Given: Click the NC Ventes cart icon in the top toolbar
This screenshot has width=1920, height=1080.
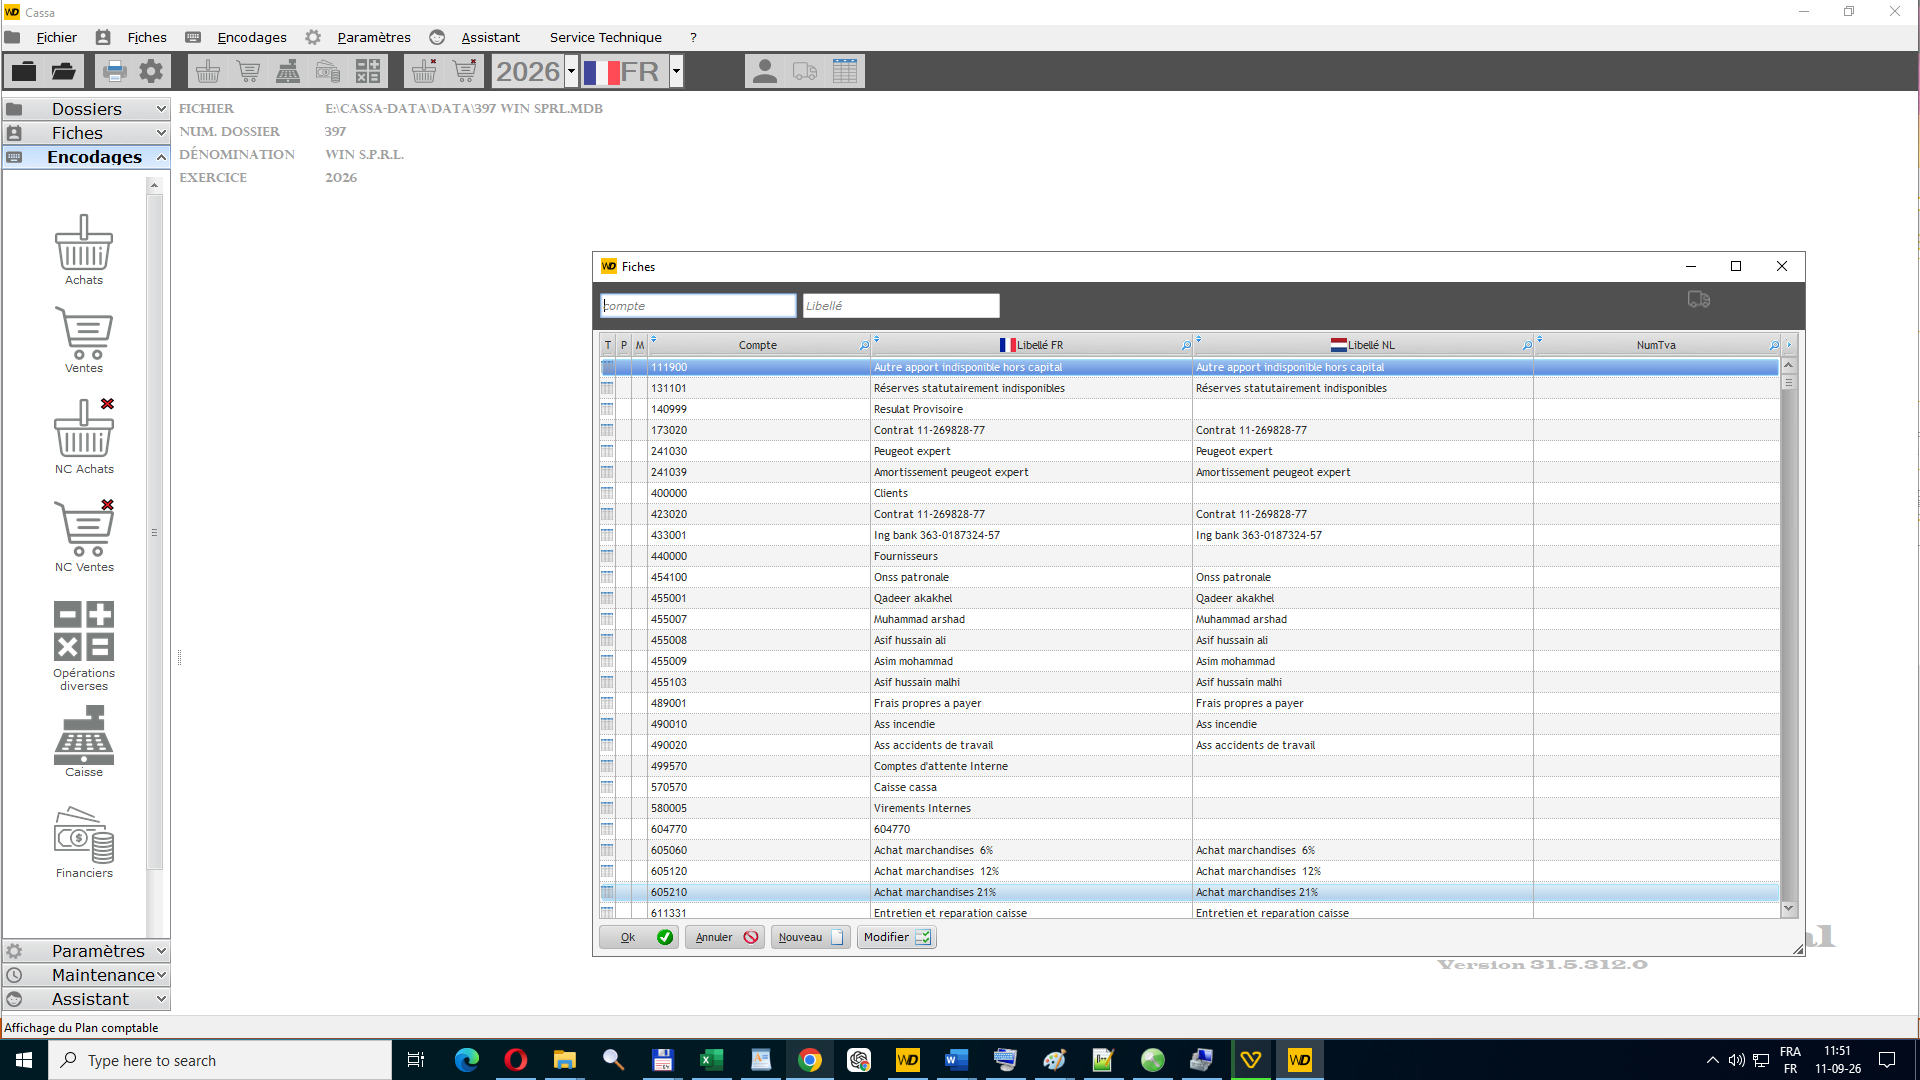Looking at the screenshot, I should point(464,71).
